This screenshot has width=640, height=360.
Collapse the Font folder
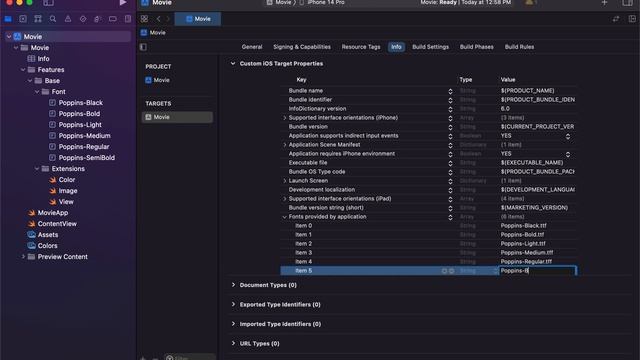[37, 92]
